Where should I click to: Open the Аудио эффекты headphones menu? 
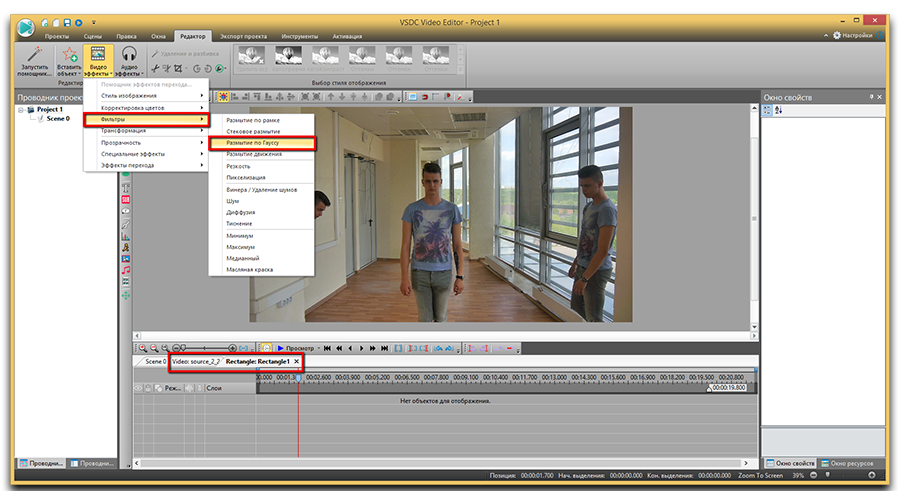coord(129,61)
